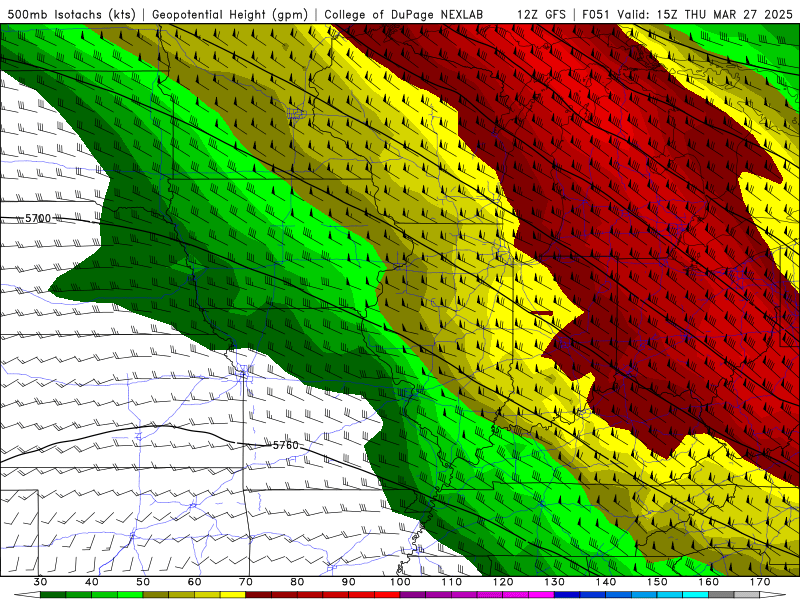Click the "Geopotential Height (gpm)" header label
Image resolution: width=800 pixels, height=600 pixels.
point(230,14)
